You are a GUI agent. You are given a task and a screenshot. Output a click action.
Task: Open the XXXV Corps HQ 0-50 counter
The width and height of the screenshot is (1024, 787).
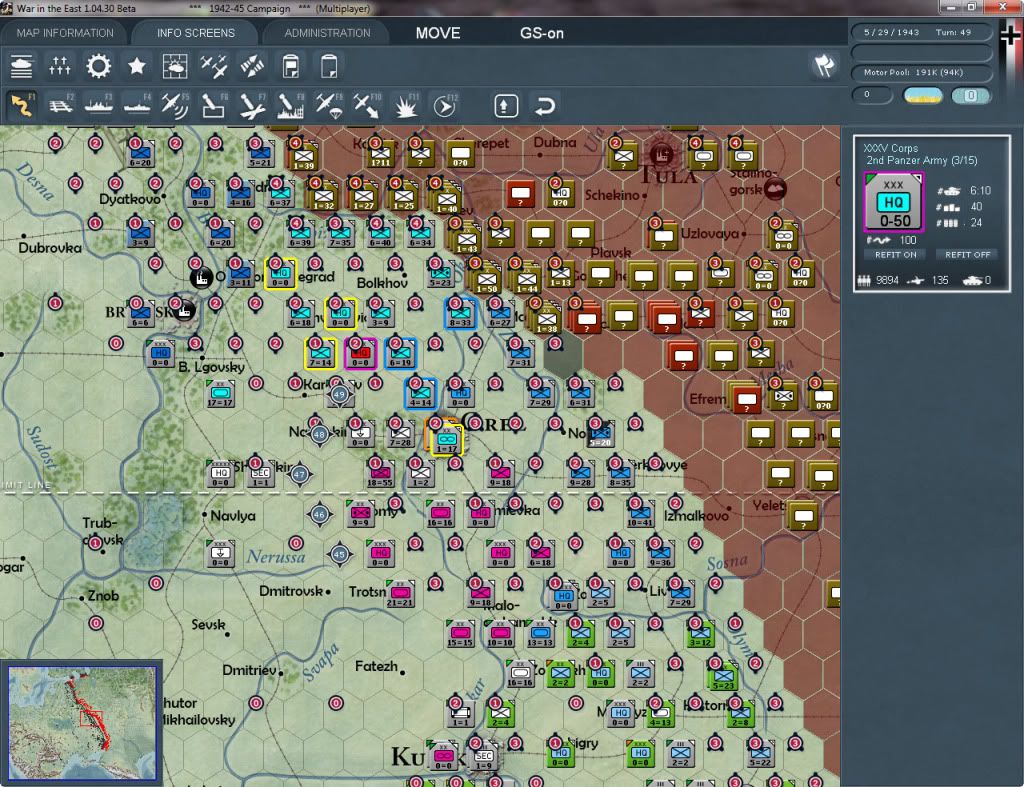click(x=893, y=202)
